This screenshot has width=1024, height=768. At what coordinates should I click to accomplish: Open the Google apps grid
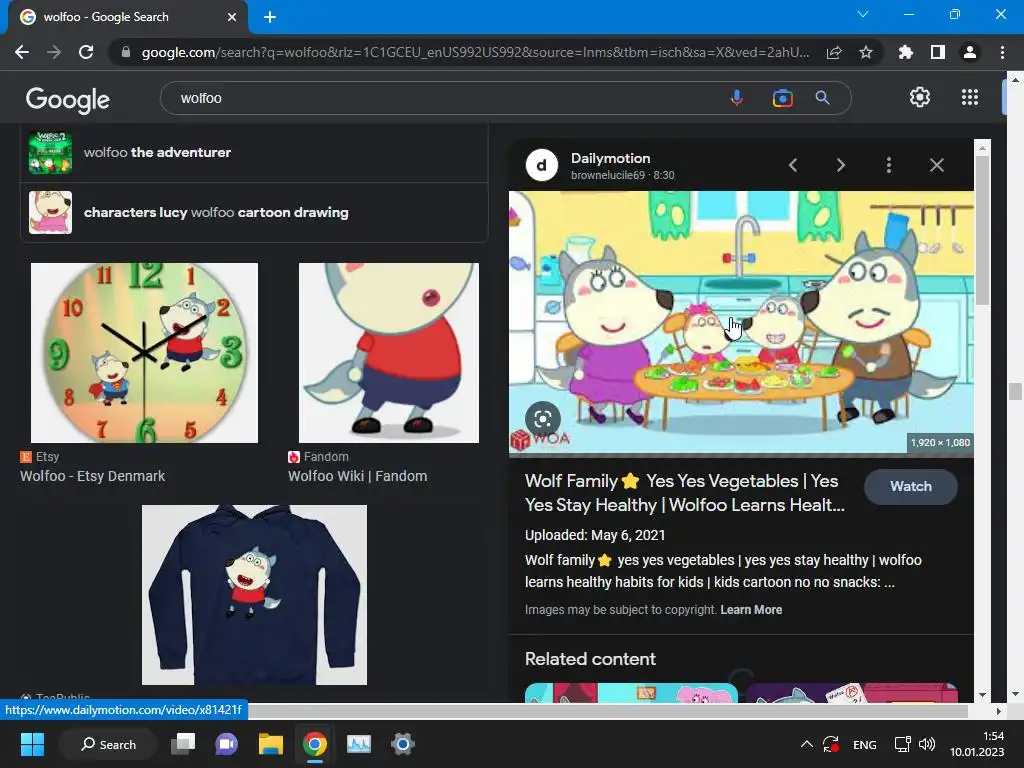click(970, 97)
